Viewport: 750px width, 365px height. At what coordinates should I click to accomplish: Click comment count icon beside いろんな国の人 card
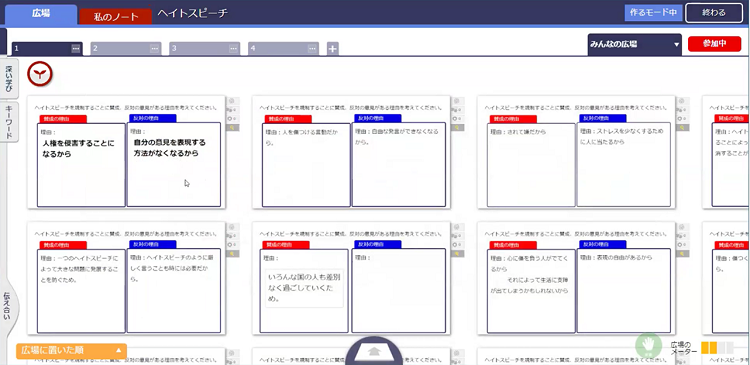click(x=457, y=236)
